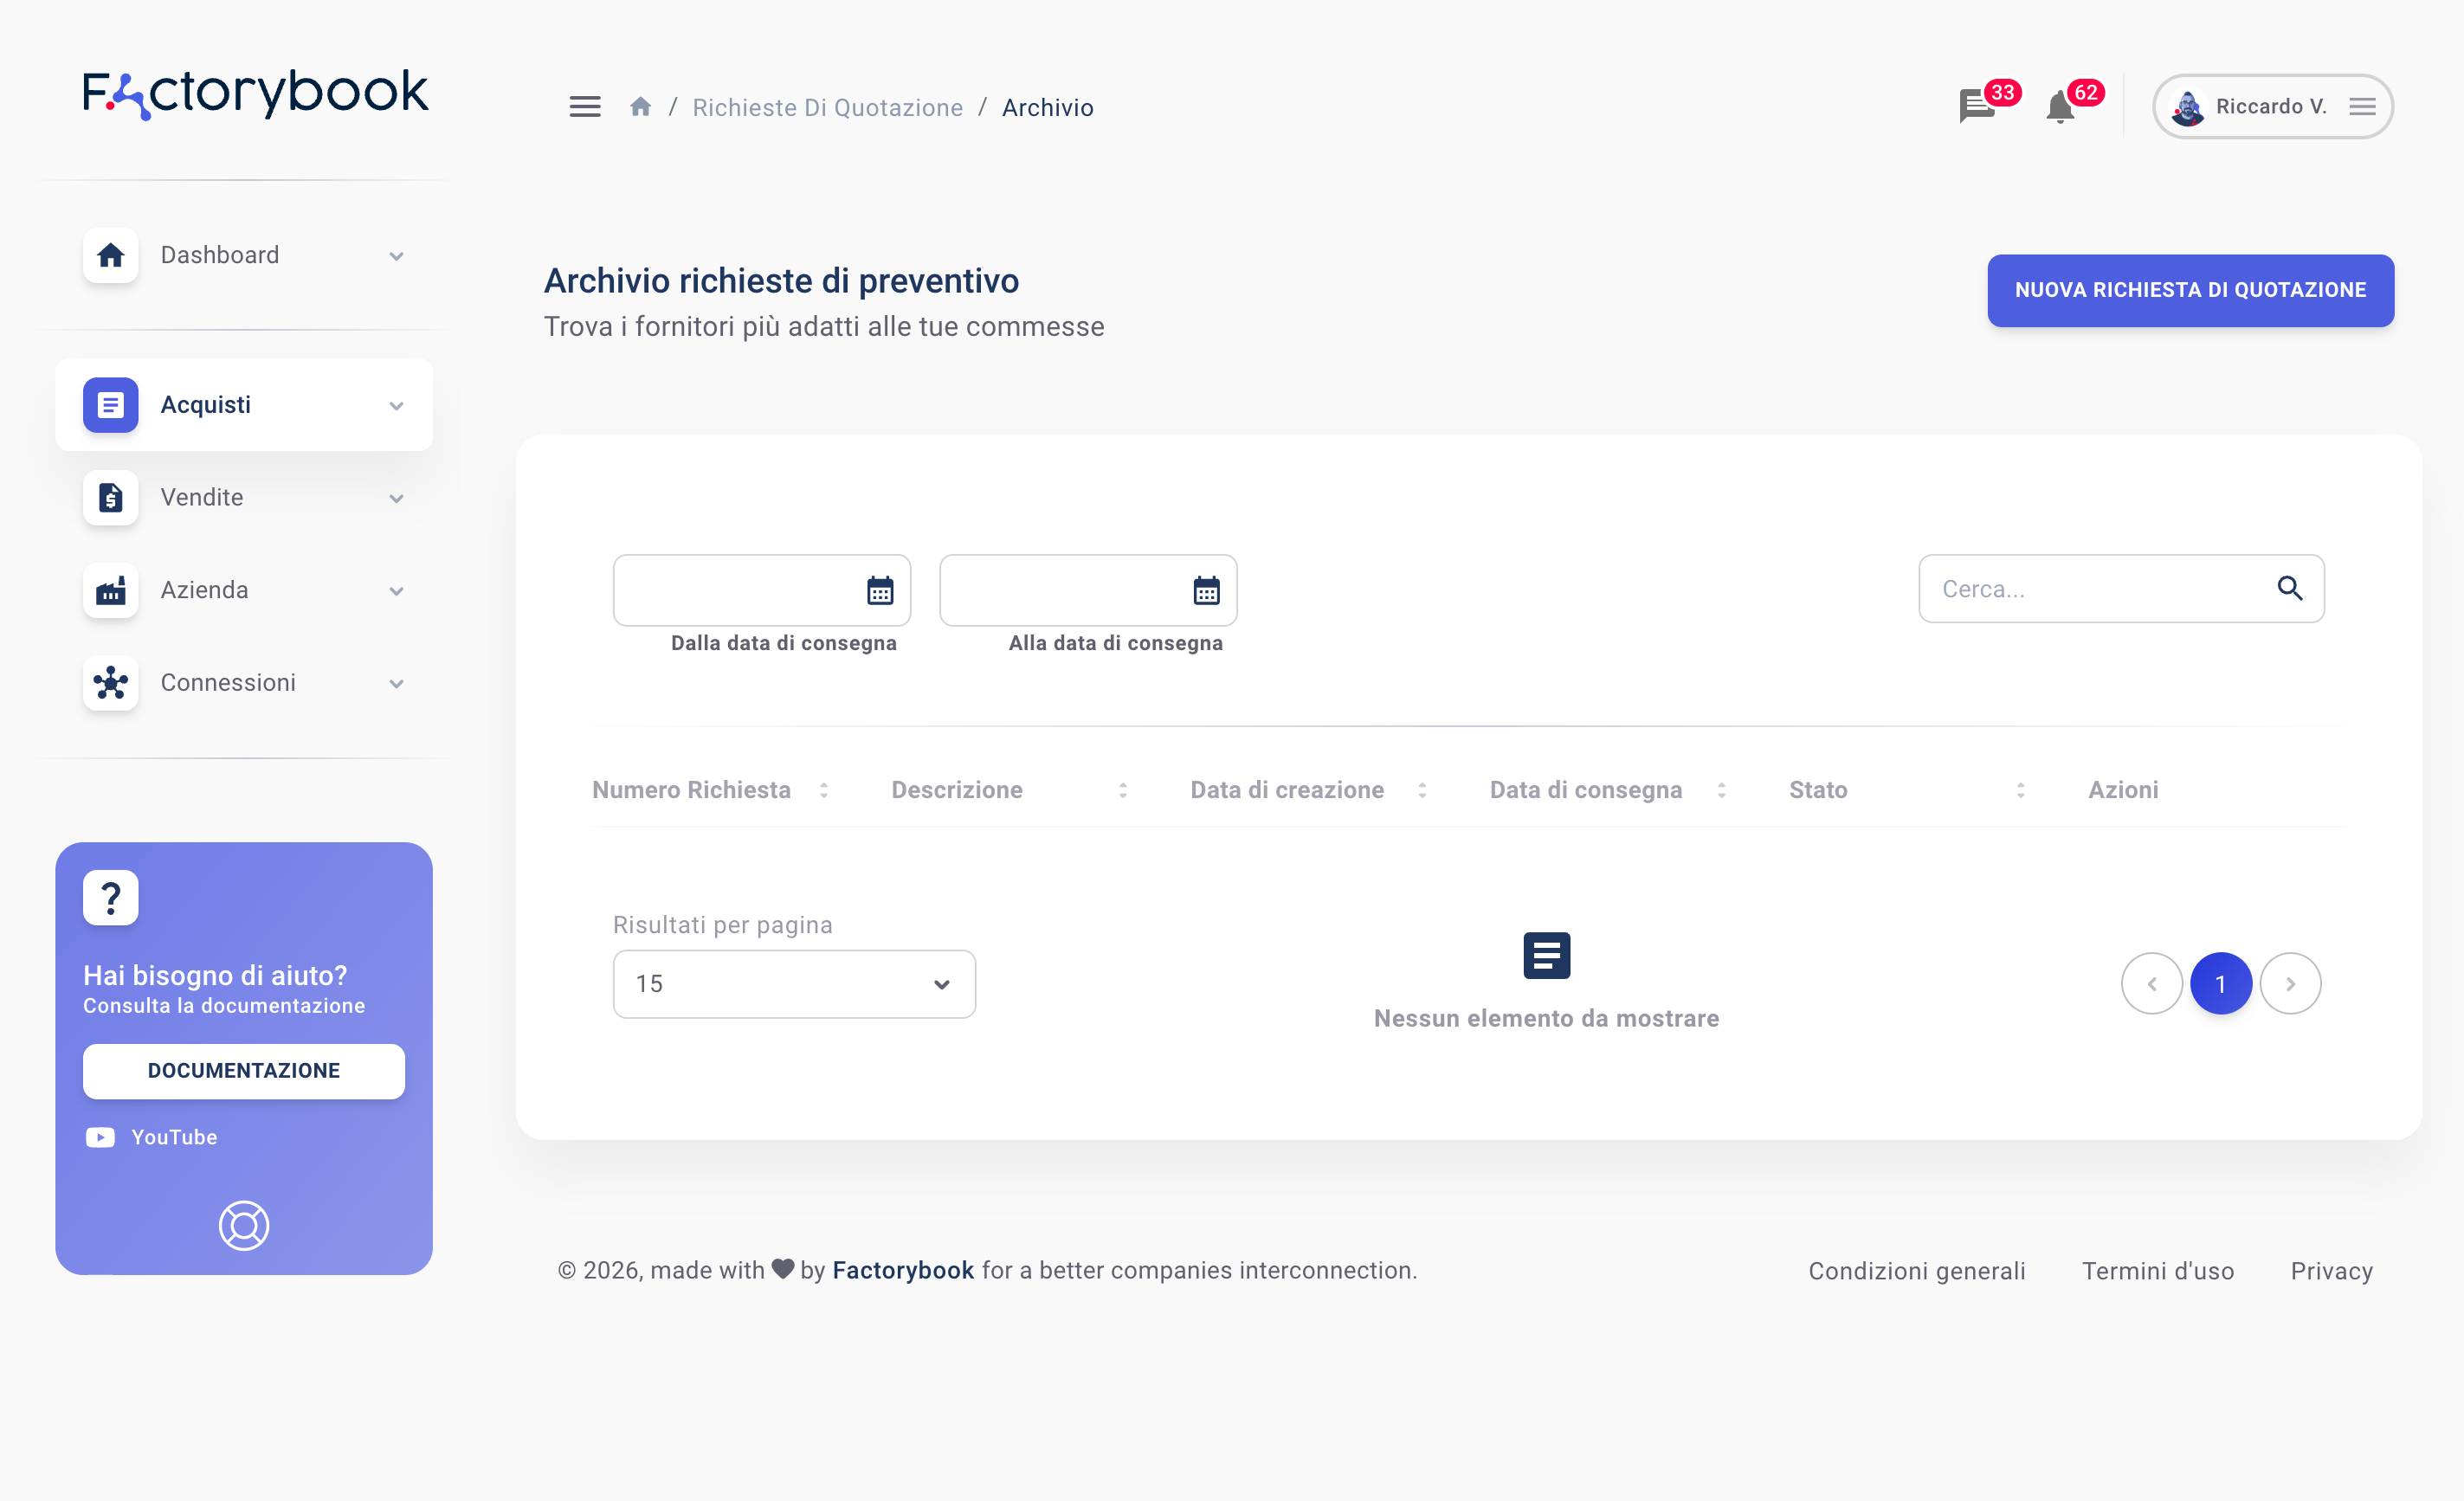
Task: Click the search magnifier icon
Action: [2289, 589]
